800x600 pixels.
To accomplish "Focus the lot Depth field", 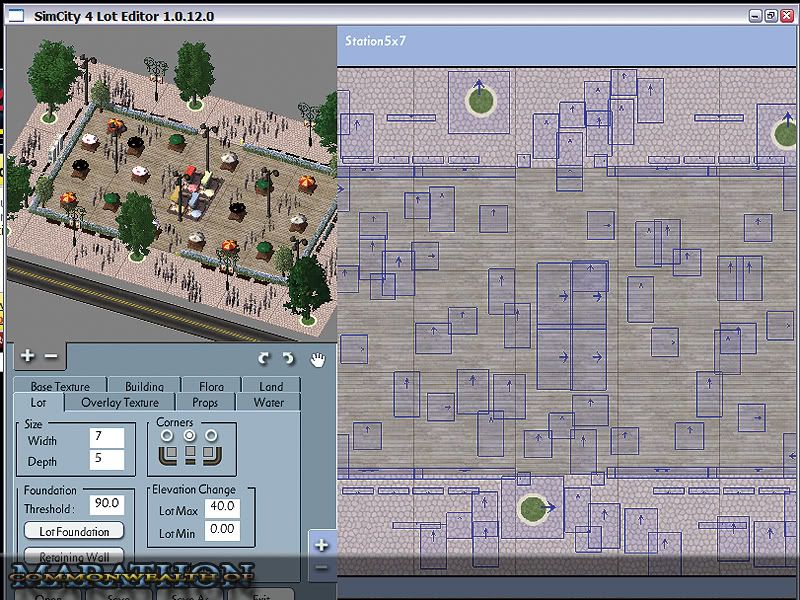I will pyautogui.click(x=107, y=459).
